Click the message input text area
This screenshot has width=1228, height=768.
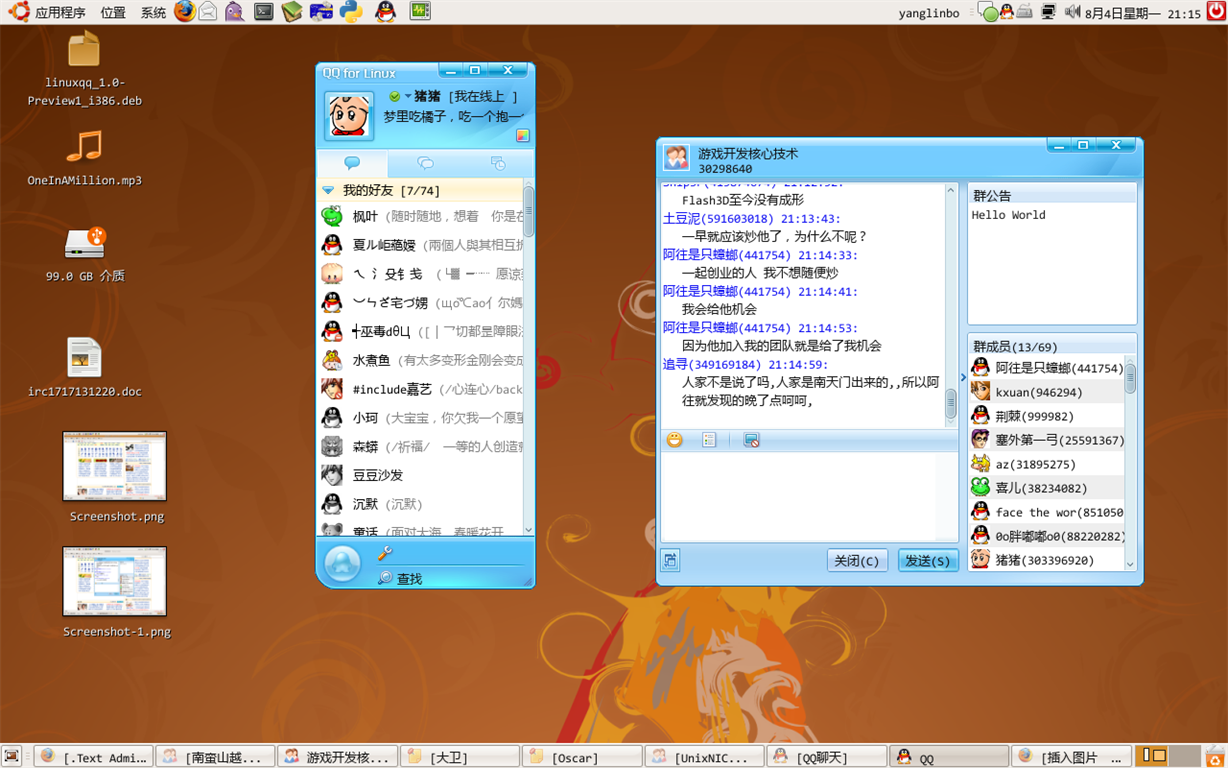click(x=808, y=497)
